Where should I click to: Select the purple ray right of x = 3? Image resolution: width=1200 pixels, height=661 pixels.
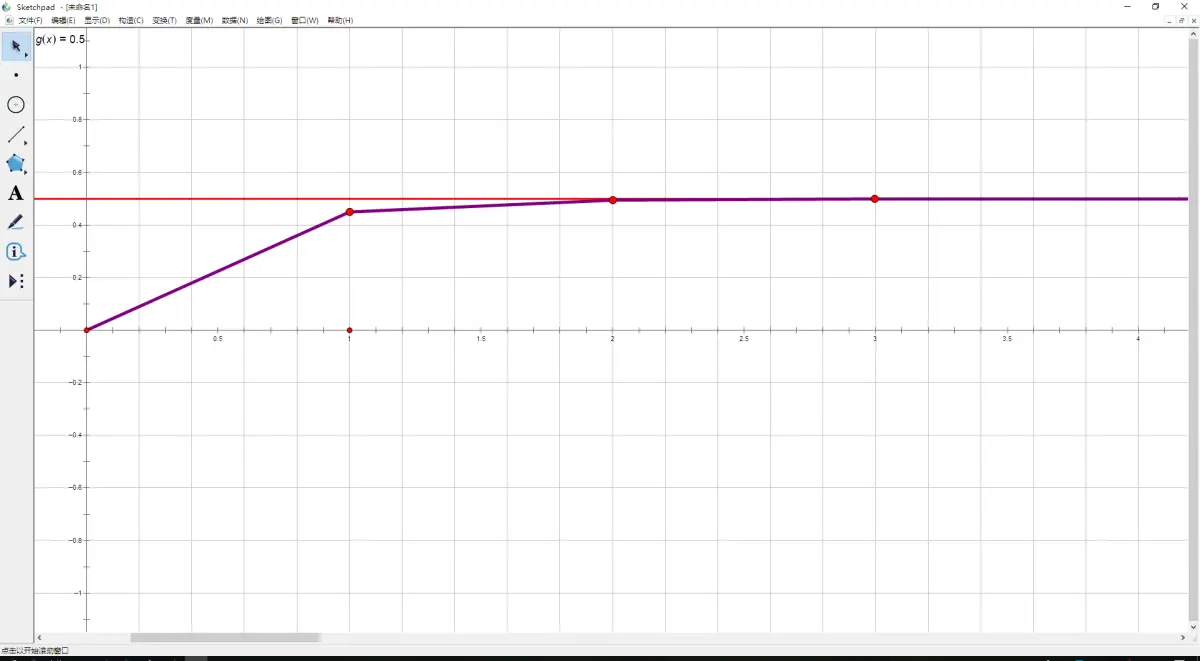coord(1032,199)
